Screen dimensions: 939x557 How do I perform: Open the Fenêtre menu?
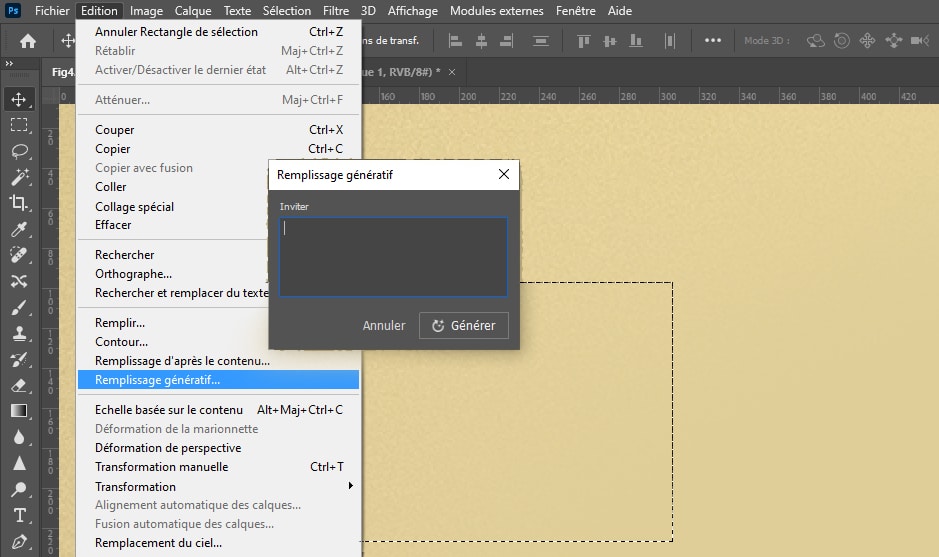point(575,10)
